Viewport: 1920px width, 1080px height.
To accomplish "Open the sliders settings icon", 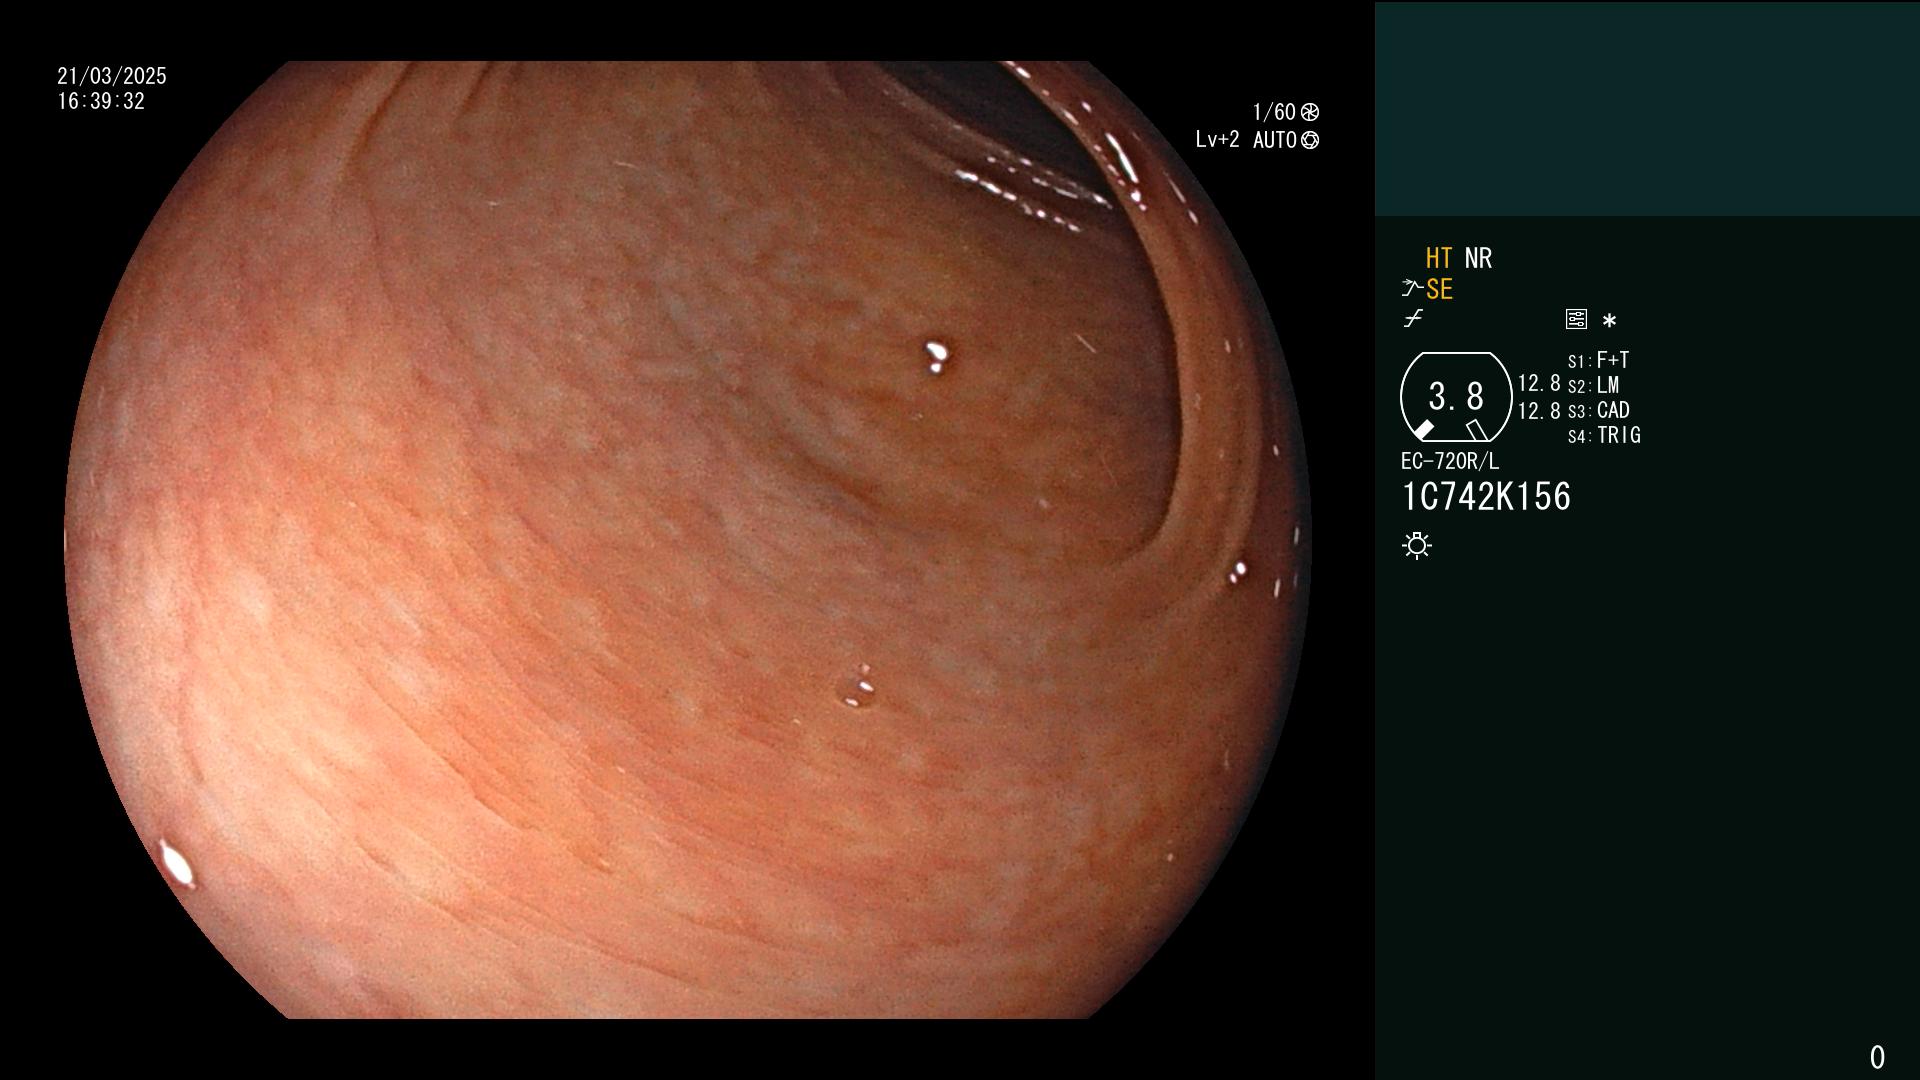I will point(1576,320).
